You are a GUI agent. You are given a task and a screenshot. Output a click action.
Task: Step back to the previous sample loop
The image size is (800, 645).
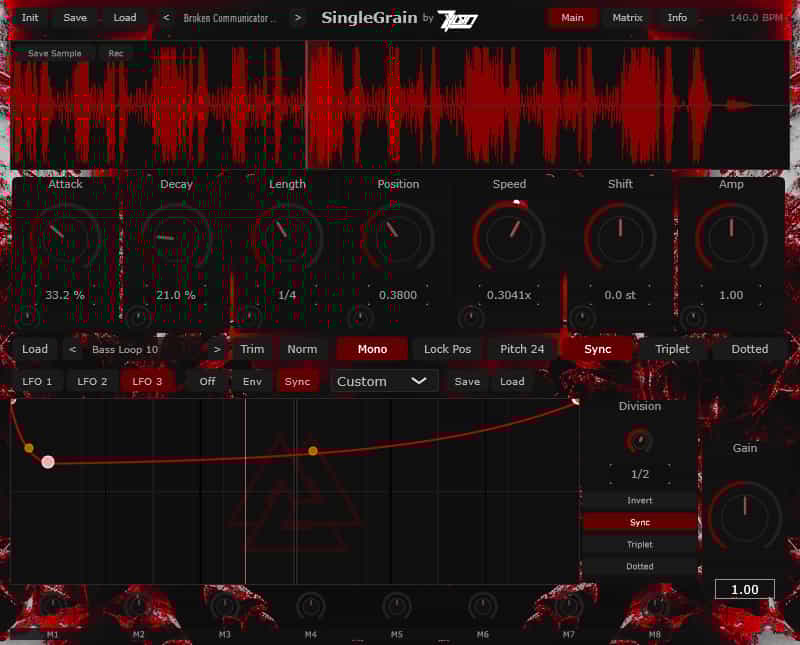[75, 348]
